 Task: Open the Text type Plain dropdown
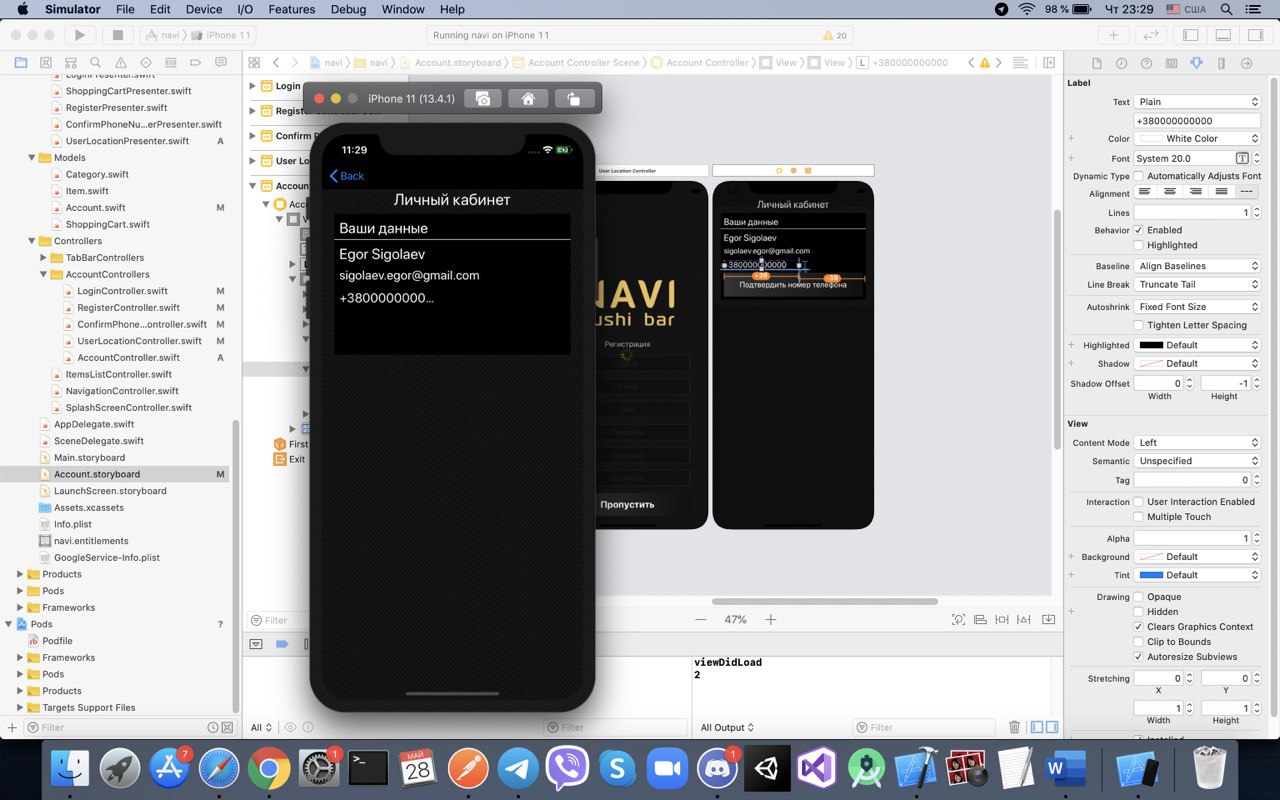(x=1197, y=102)
